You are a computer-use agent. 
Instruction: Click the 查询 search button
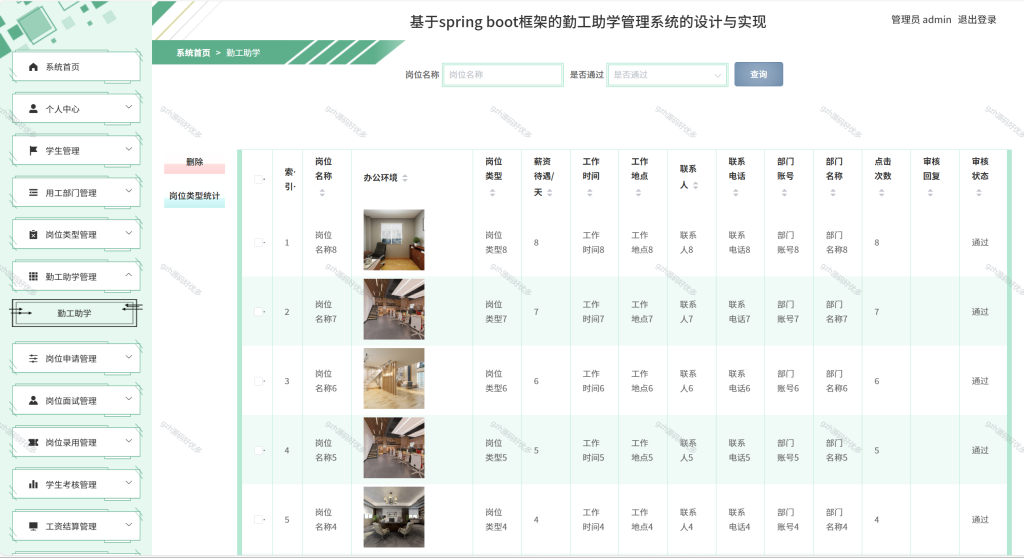[x=758, y=74]
